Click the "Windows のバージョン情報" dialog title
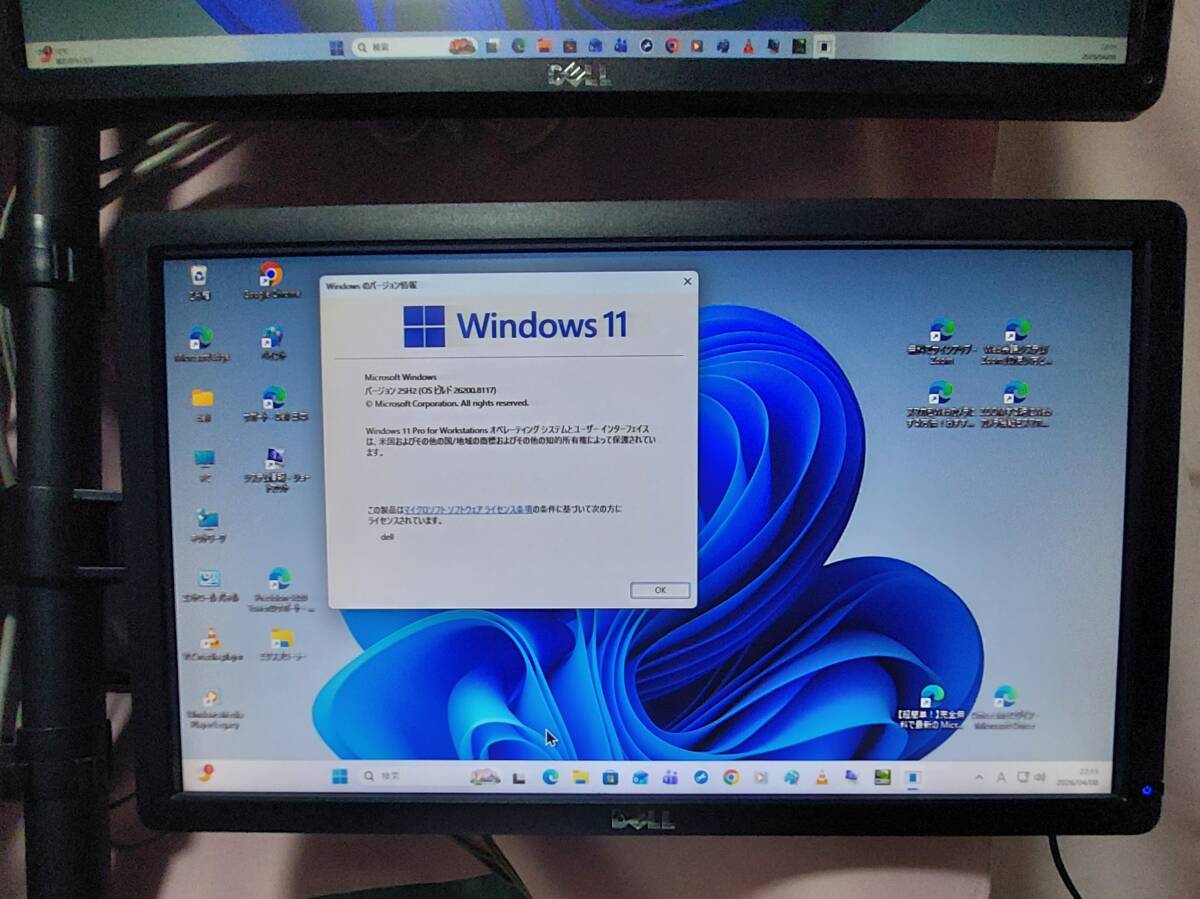This screenshot has height=899, width=1200. click(372, 285)
